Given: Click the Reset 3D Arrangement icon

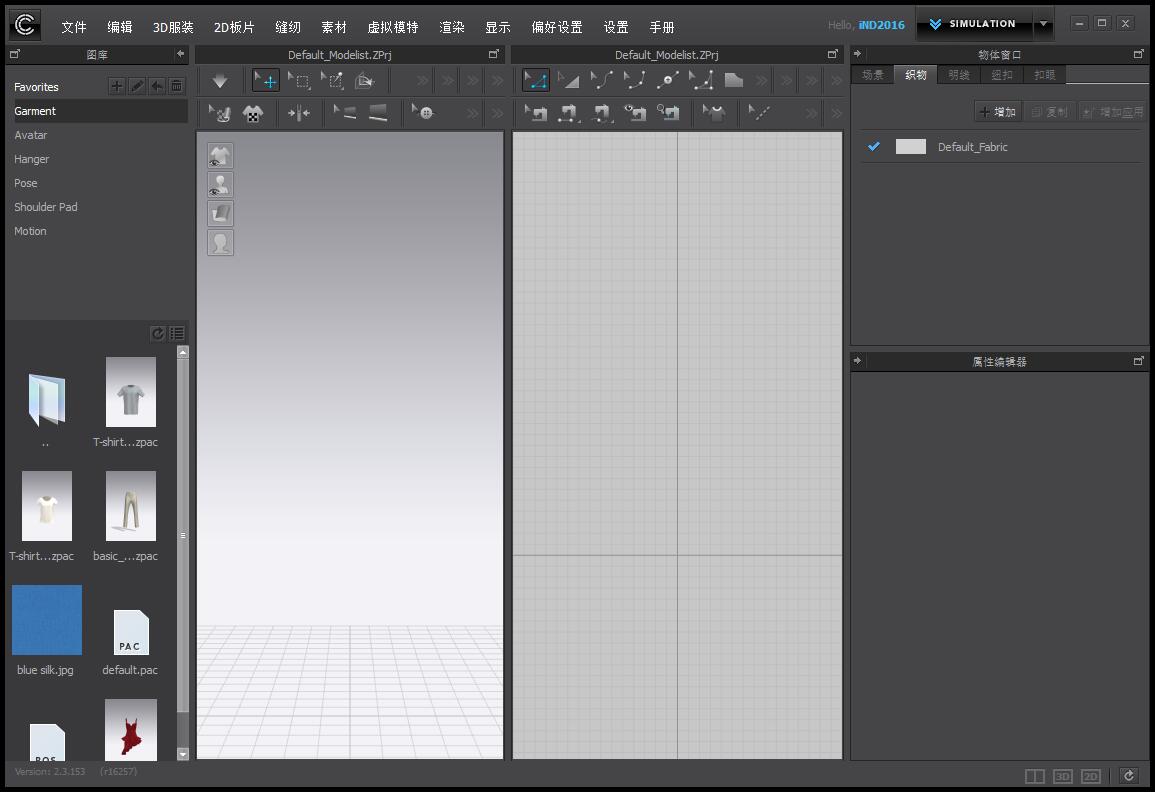Looking at the screenshot, I should point(299,113).
